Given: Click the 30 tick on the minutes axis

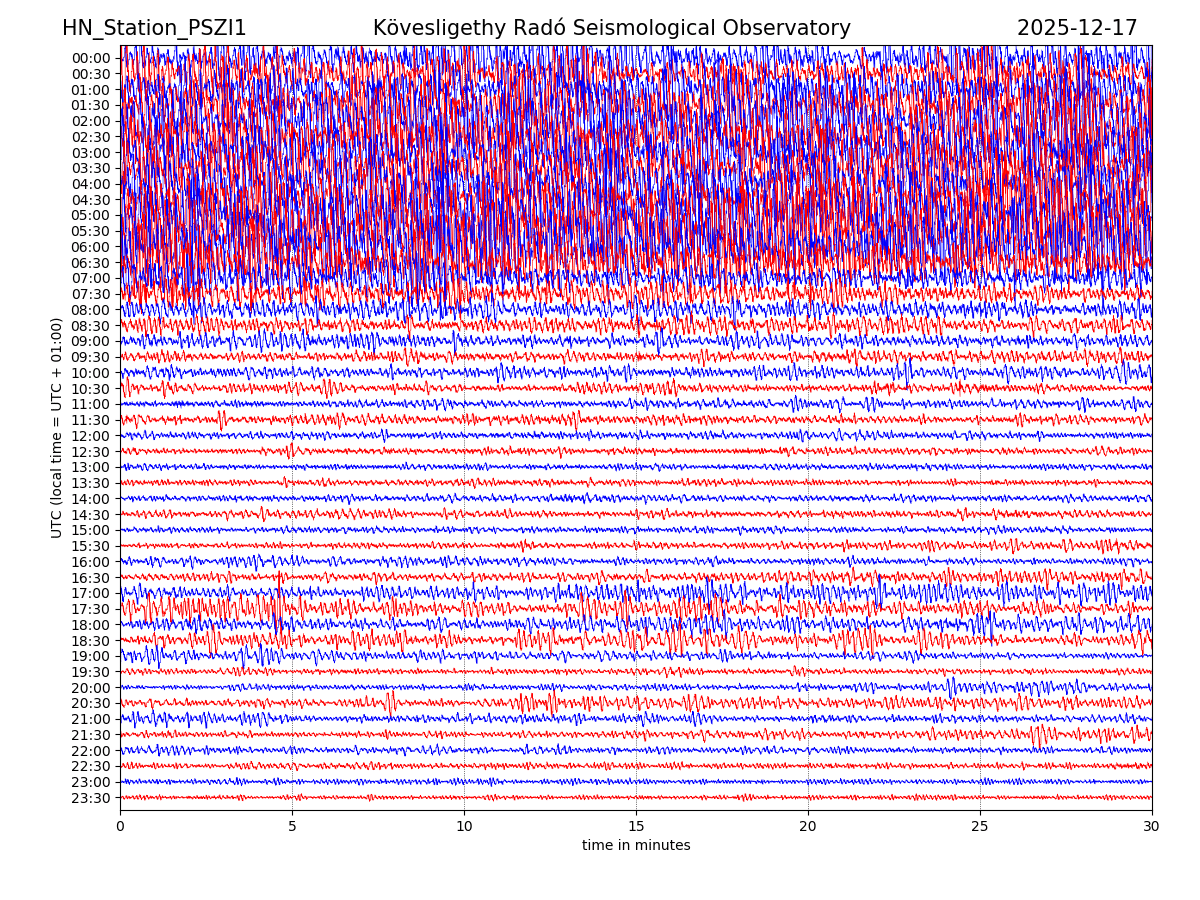Looking at the screenshot, I should tap(1152, 826).
